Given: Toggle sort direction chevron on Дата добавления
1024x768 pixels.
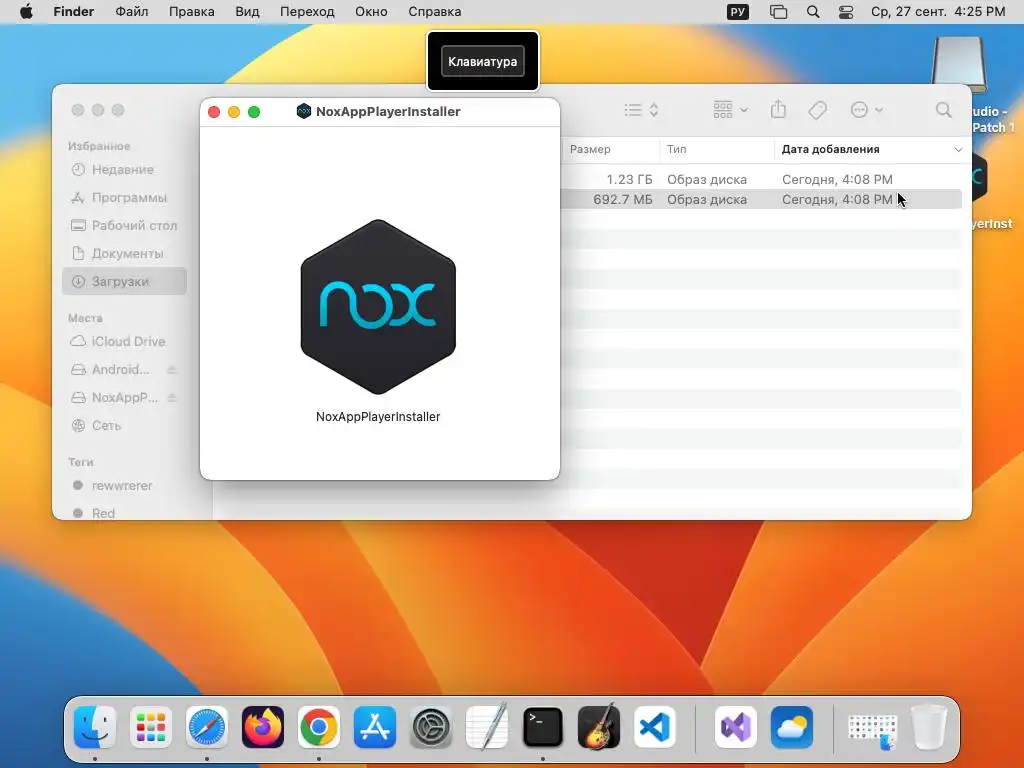Looking at the screenshot, I should click(x=958, y=150).
